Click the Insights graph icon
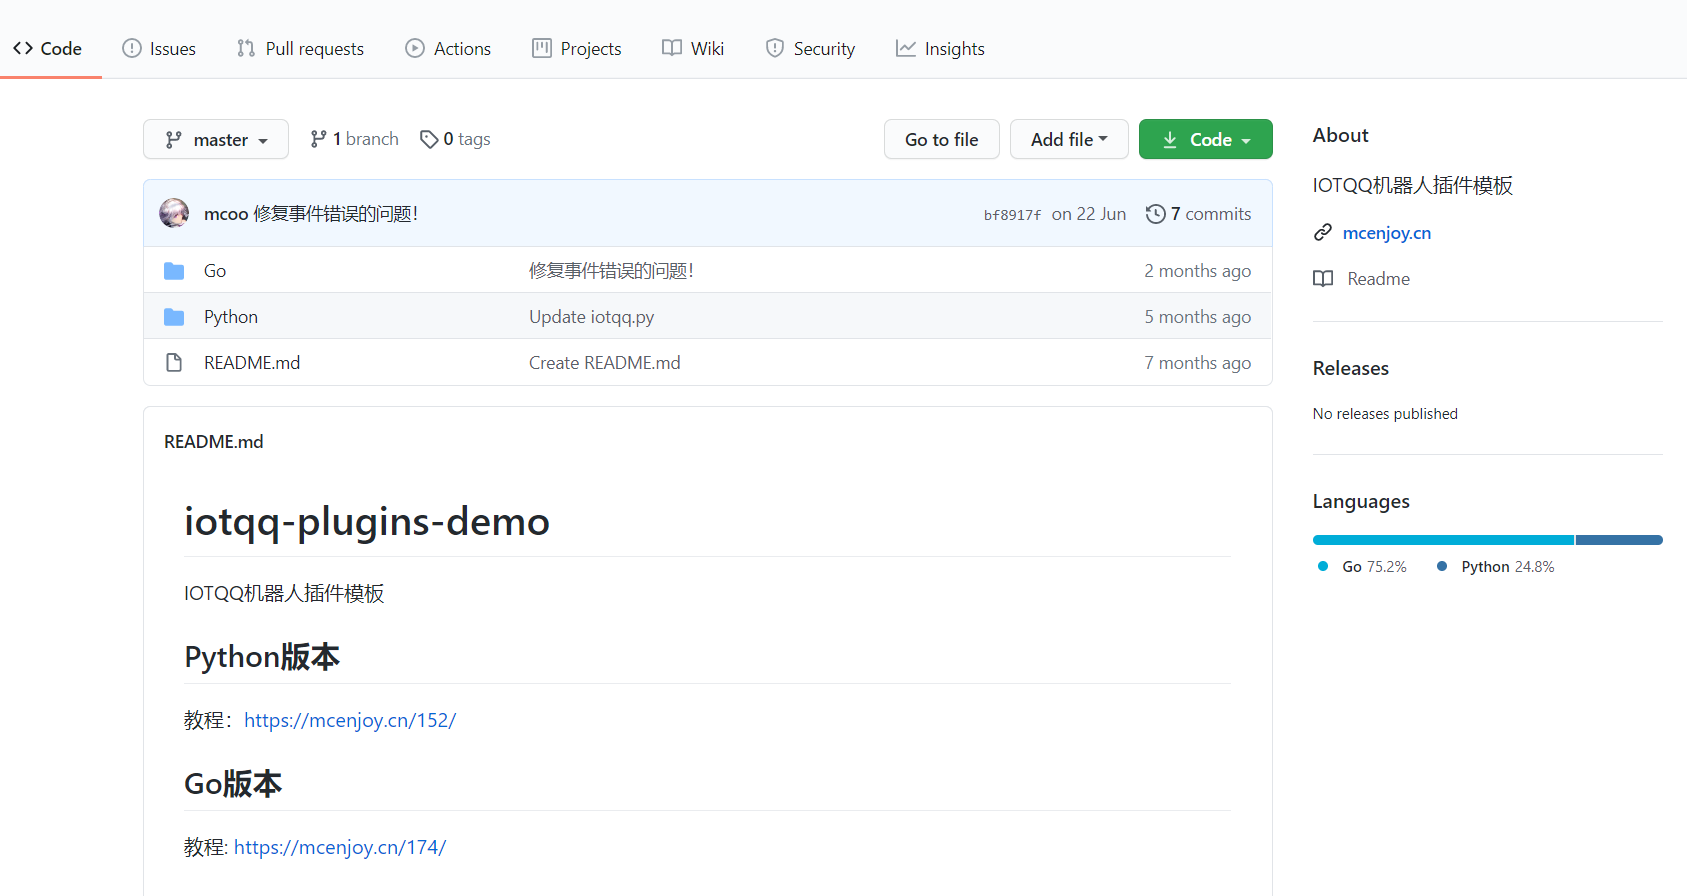 (906, 48)
